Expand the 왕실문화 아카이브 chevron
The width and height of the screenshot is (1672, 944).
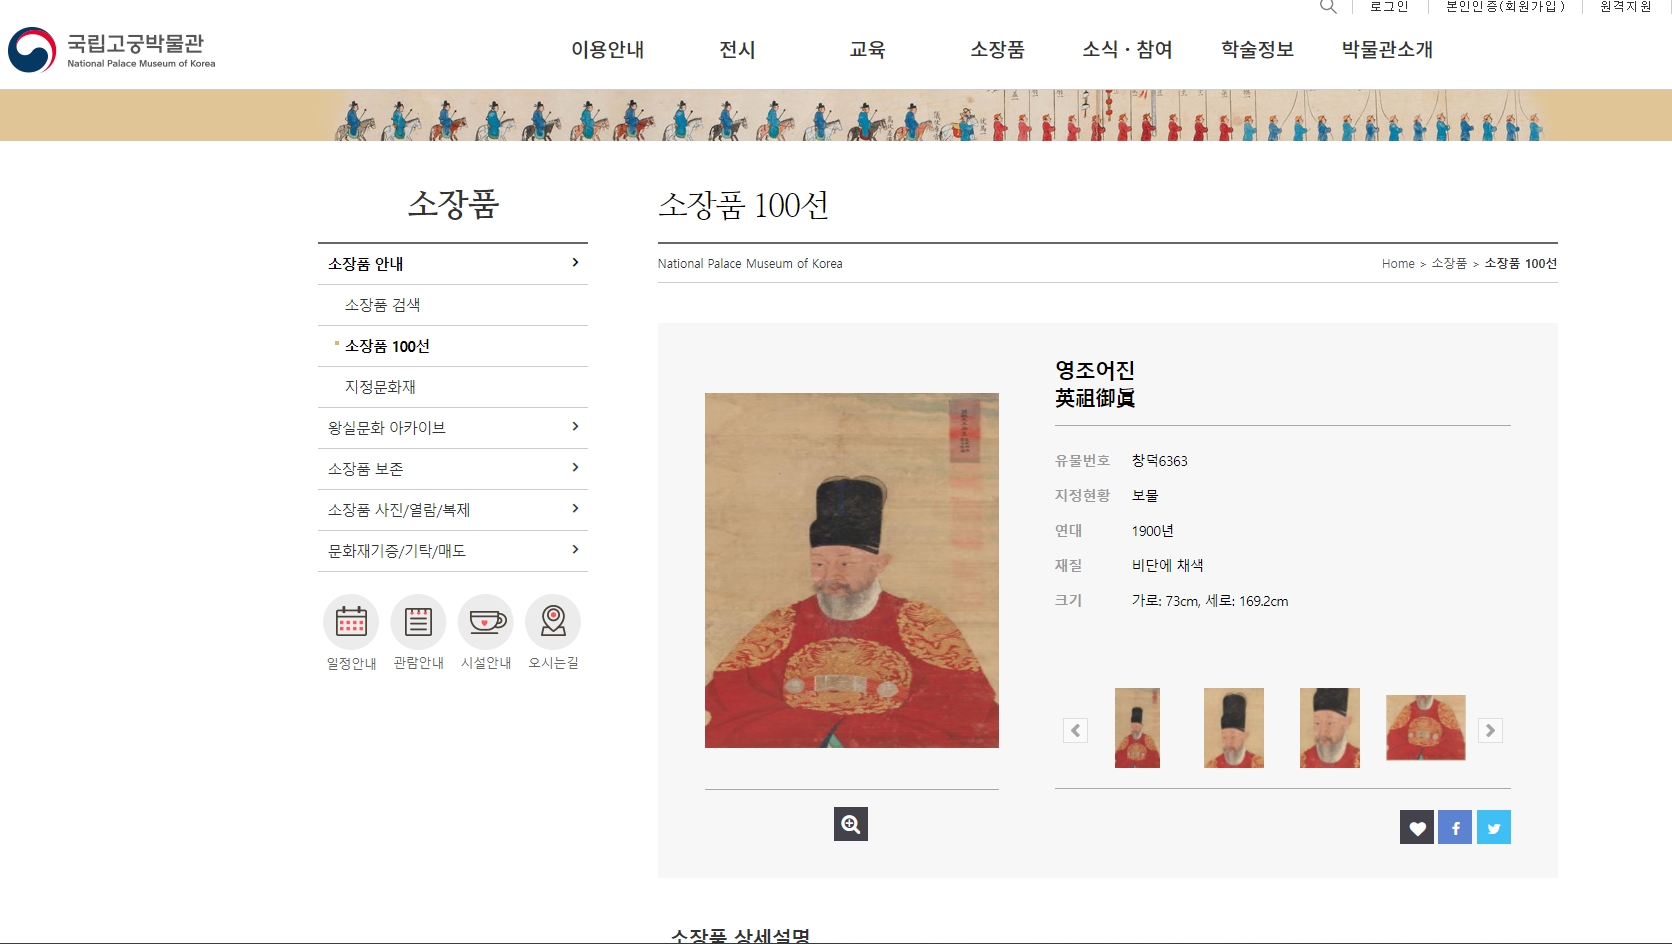coord(575,426)
